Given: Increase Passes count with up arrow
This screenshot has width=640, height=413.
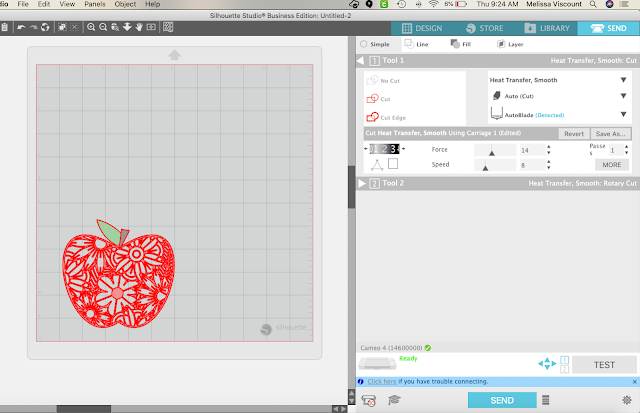Looking at the screenshot, I should (627, 147).
